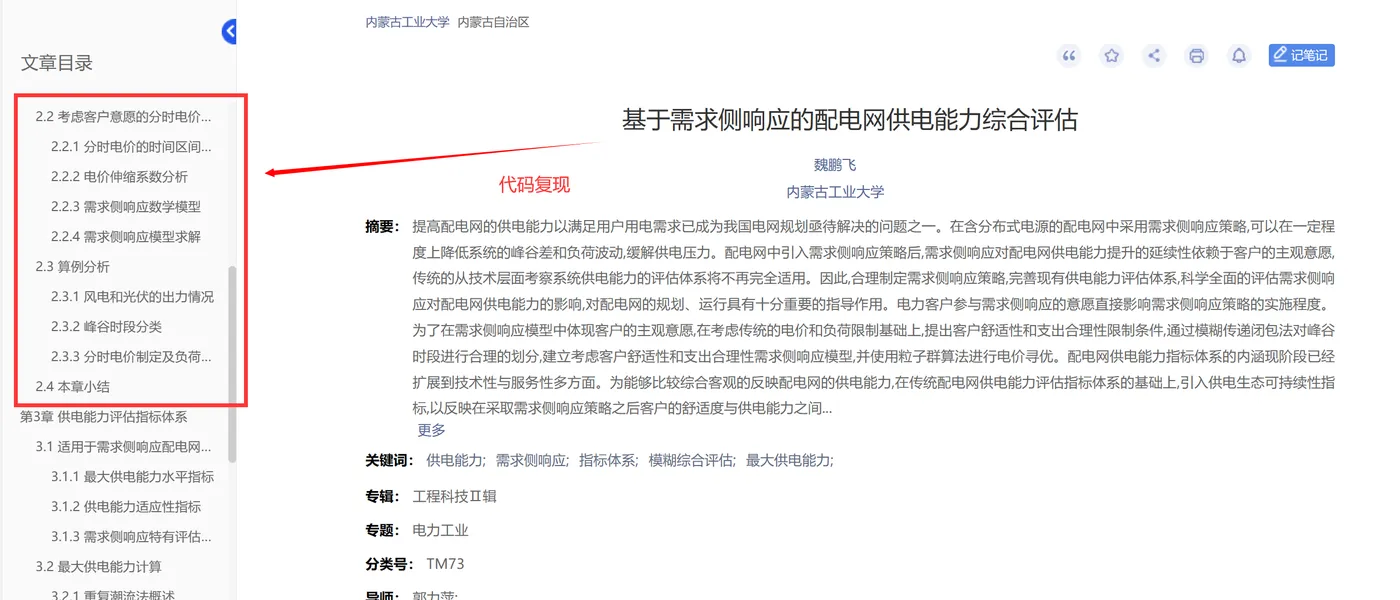Click the star favorite icon
The height and width of the screenshot is (600, 1400).
pos(1111,56)
